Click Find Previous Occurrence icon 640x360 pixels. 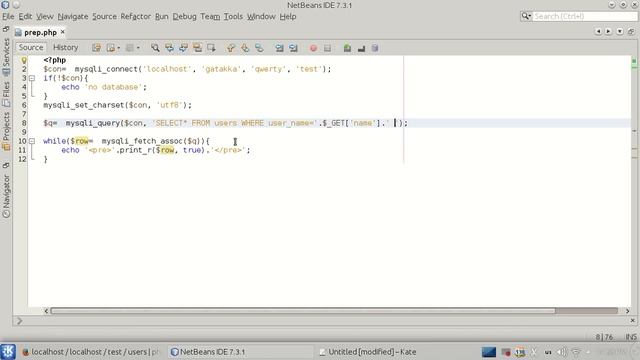tap(169, 48)
